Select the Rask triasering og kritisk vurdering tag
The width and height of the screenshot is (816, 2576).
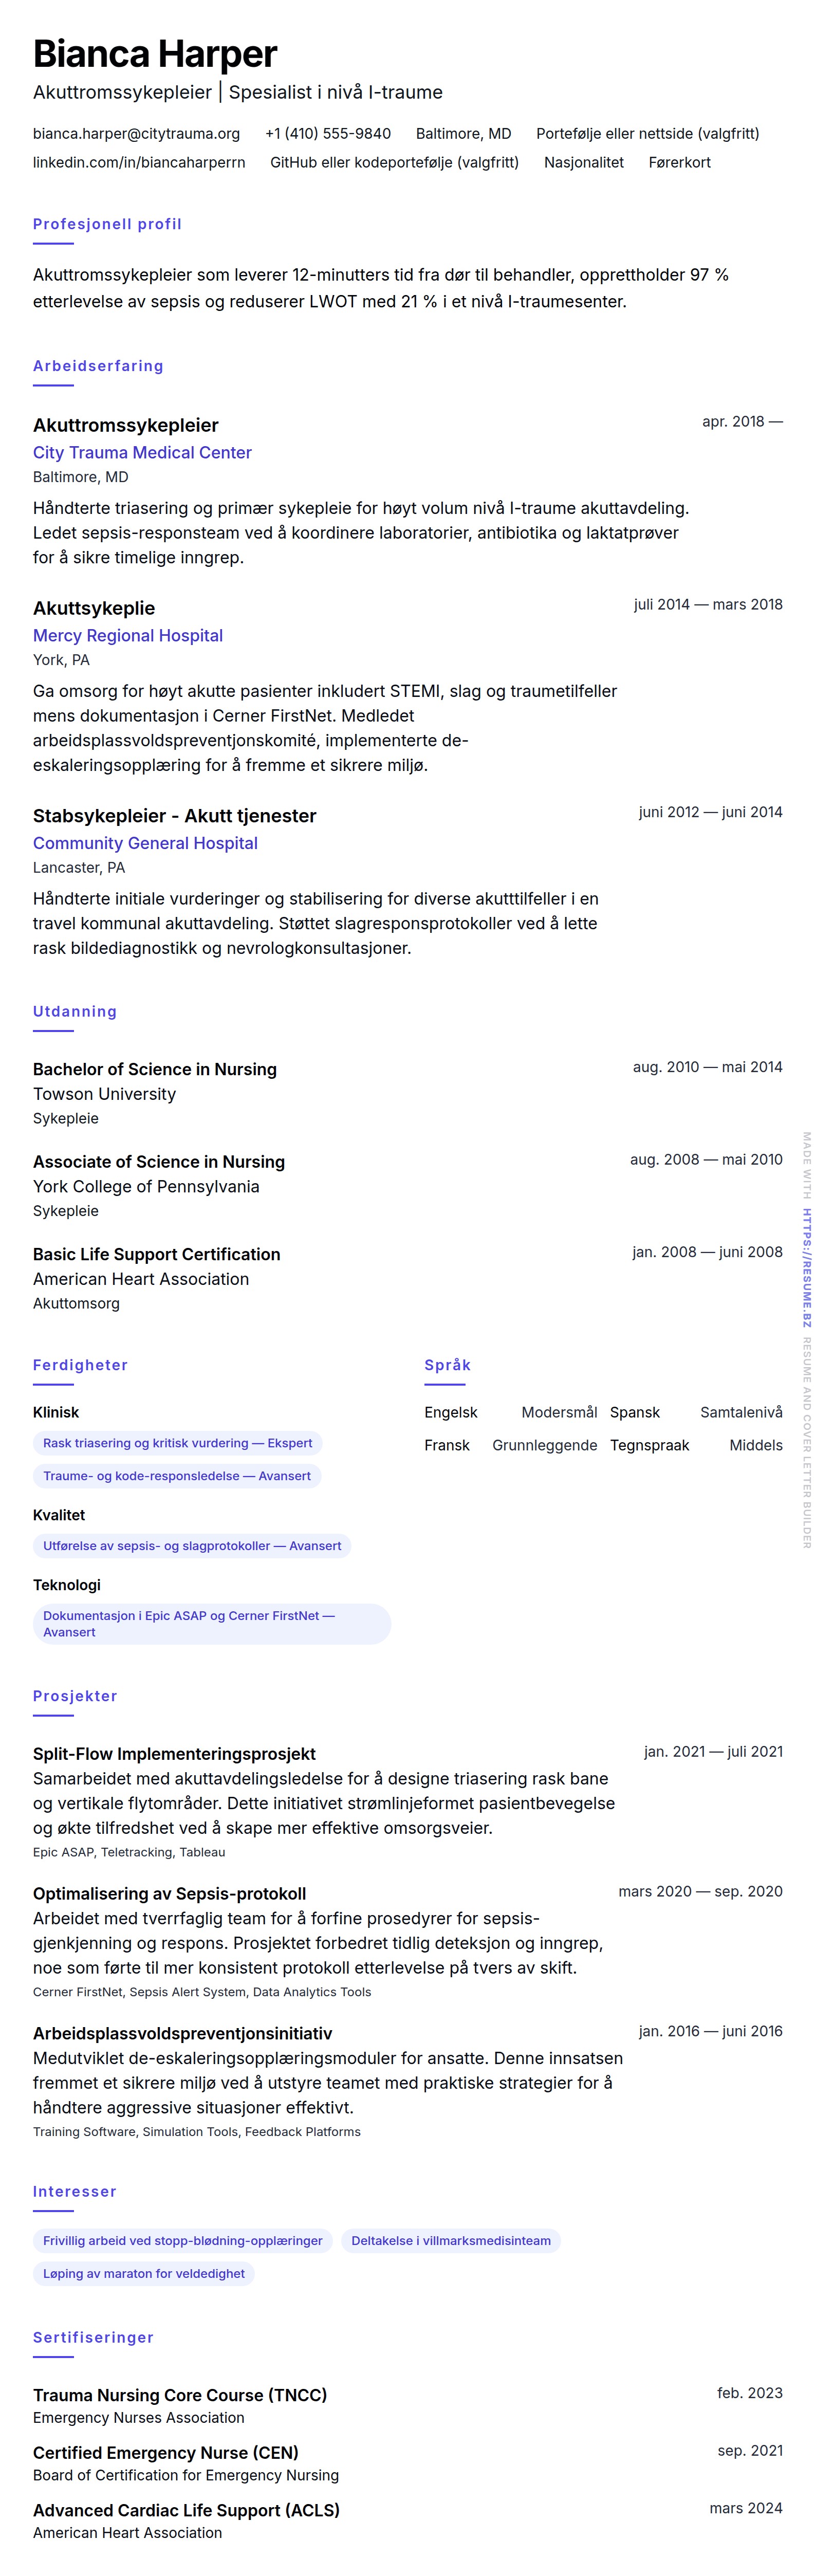(177, 1443)
